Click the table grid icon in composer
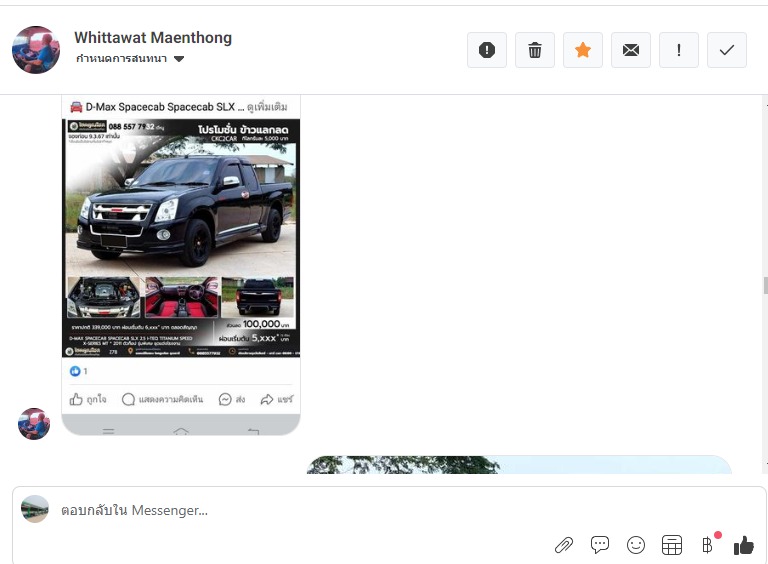Image resolution: width=768 pixels, height=564 pixels. click(672, 545)
